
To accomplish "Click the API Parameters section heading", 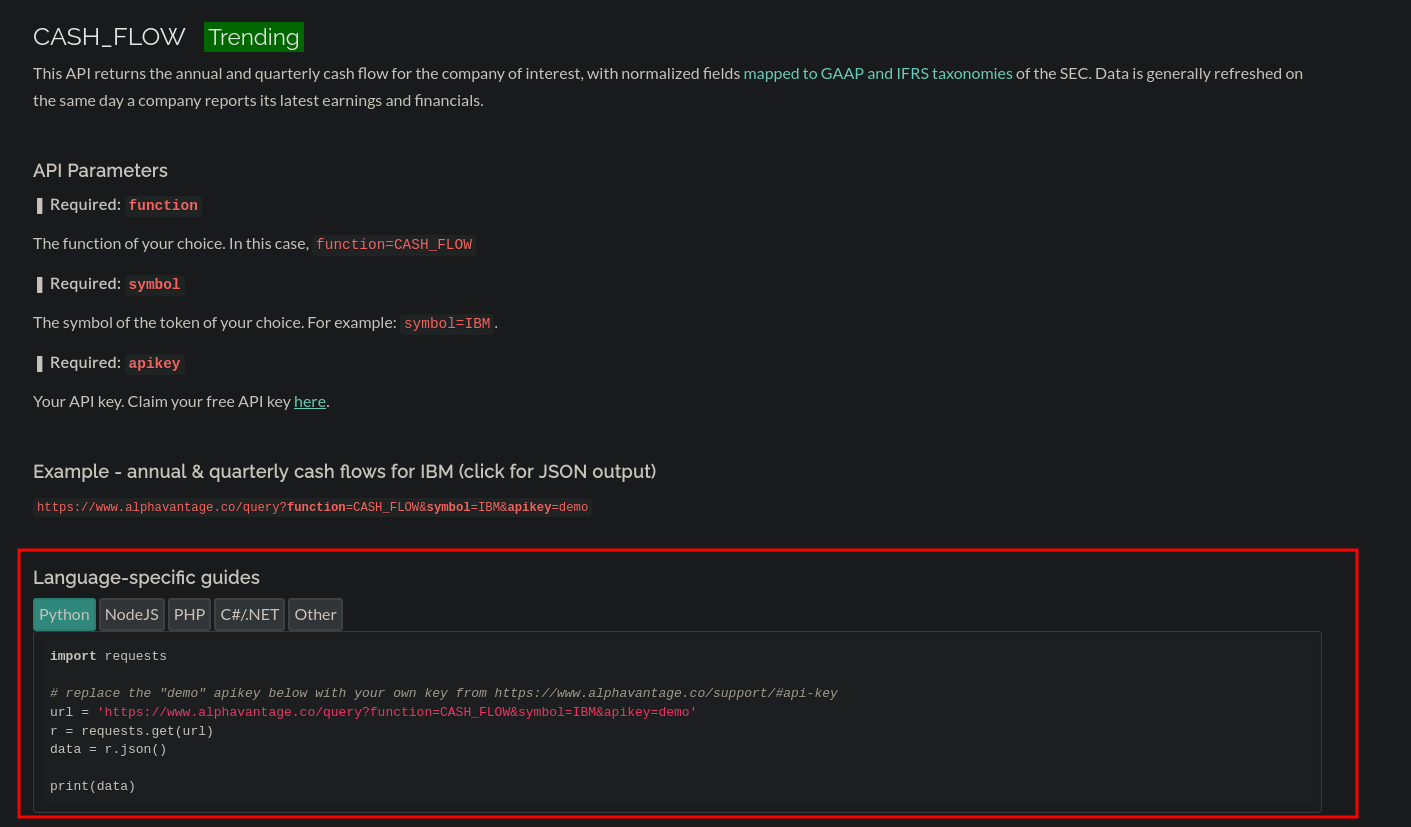I will click(100, 170).
